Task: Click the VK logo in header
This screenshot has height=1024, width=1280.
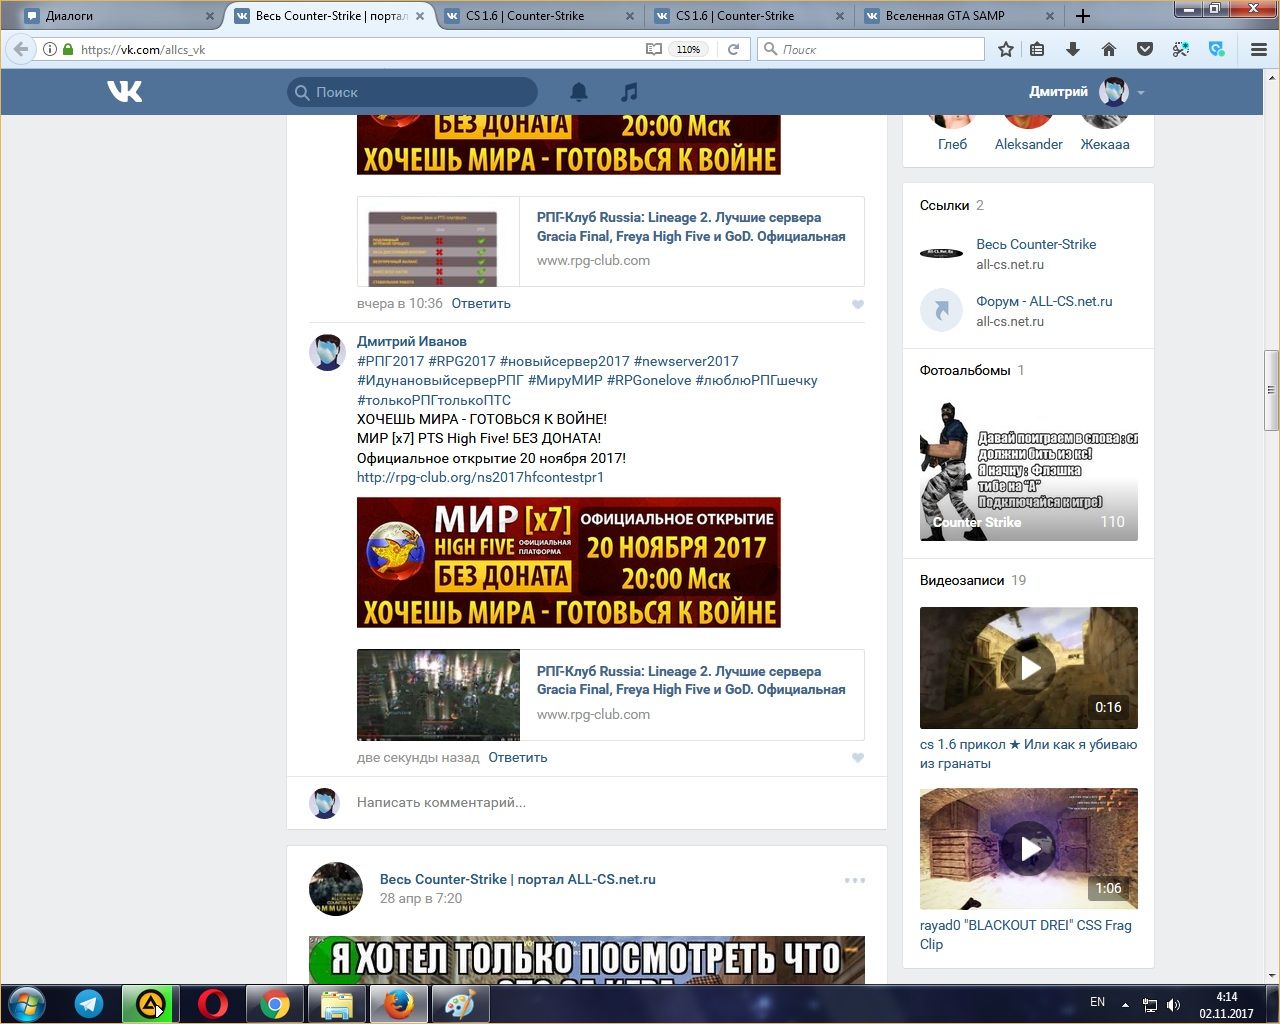Action: 125,92
